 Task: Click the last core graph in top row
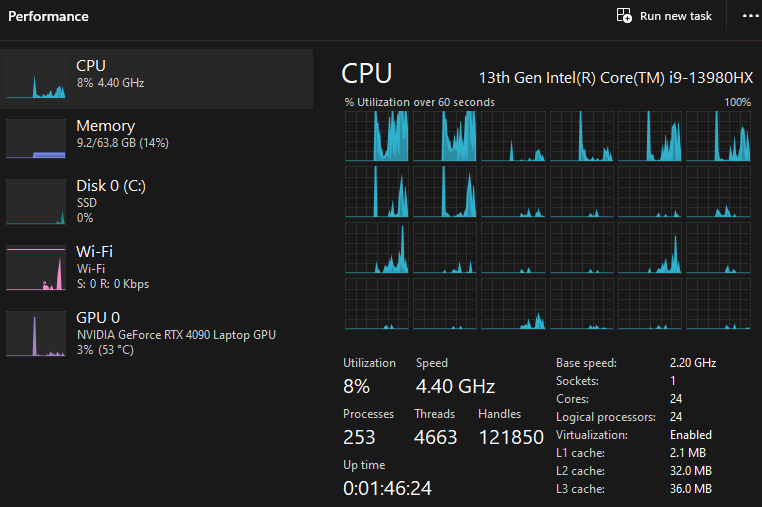point(718,136)
